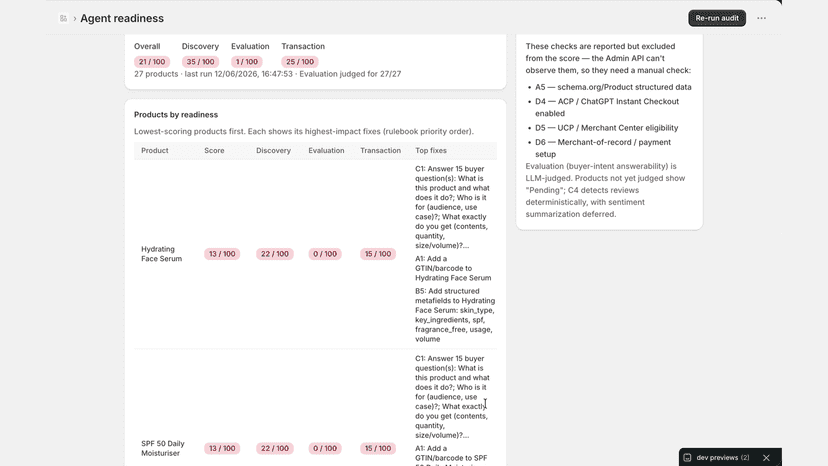Close the dev previews bar
Viewport: 828px width, 466px height.
pyautogui.click(x=766, y=458)
